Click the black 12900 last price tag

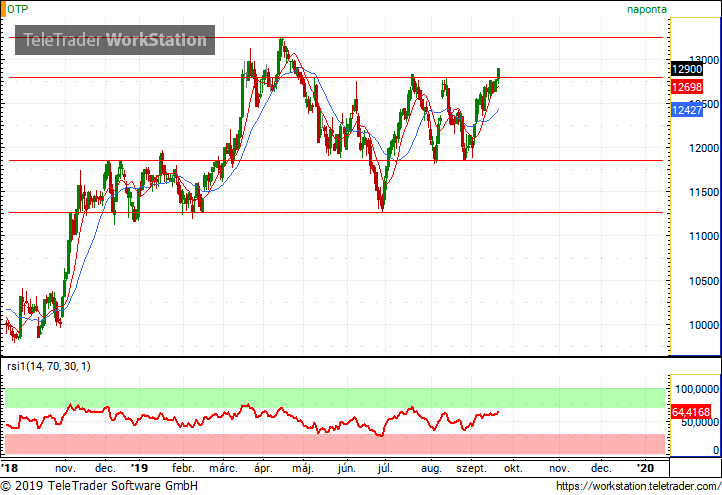pyautogui.click(x=687, y=69)
